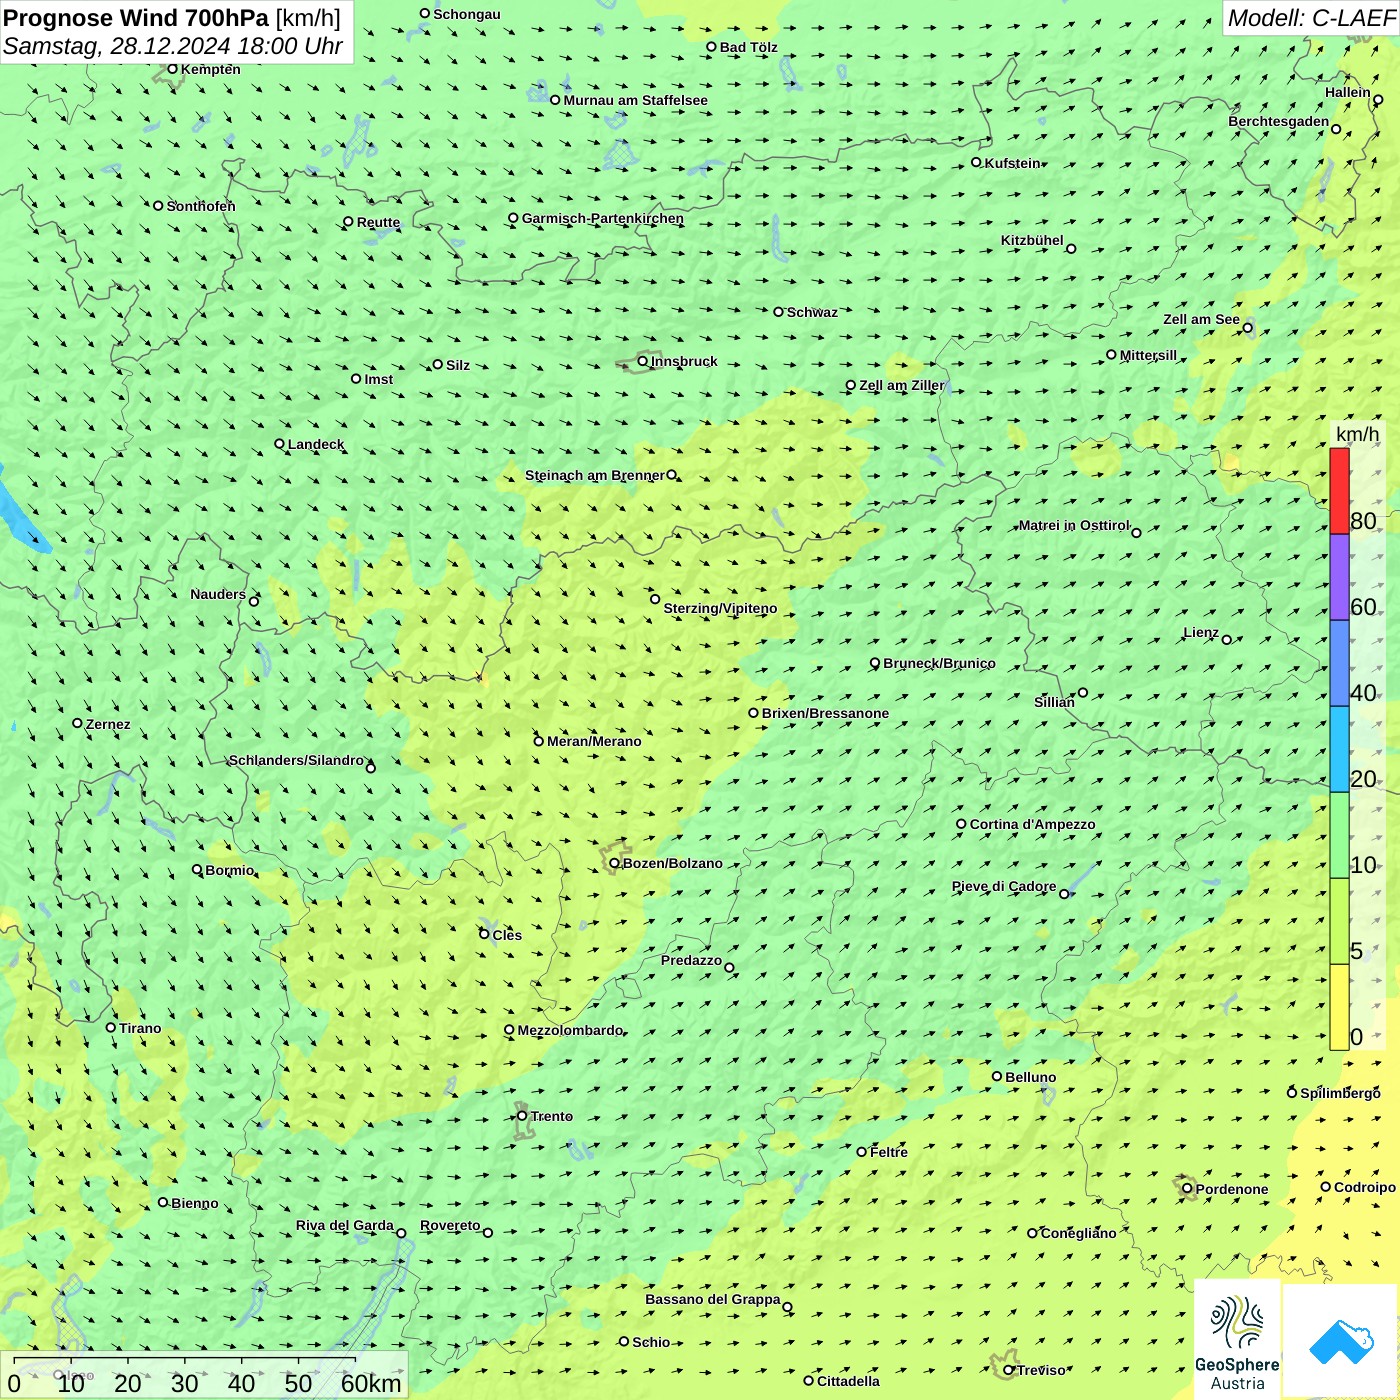Image resolution: width=1400 pixels, height=1400 pixels.
Task: Select the Kitzbühel label
Action: coord(1032,240)
